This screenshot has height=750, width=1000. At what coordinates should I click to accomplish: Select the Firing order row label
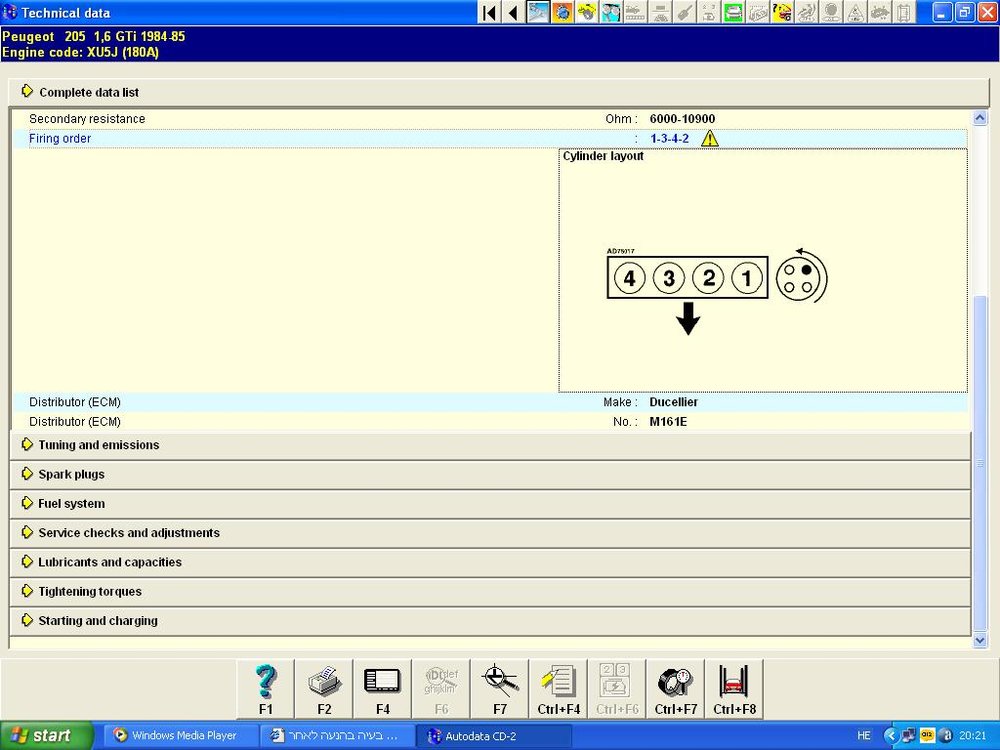tap(60, 138)
